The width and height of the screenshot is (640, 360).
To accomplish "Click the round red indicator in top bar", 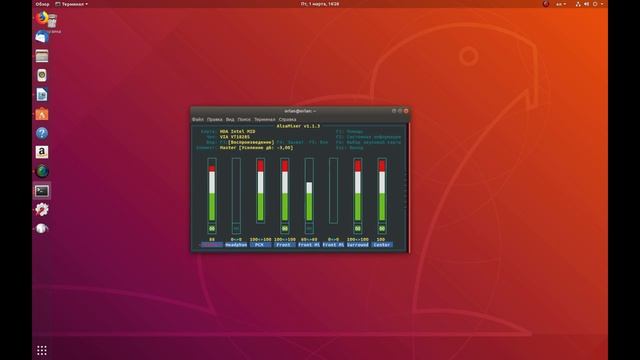I will tap(546, 4).
